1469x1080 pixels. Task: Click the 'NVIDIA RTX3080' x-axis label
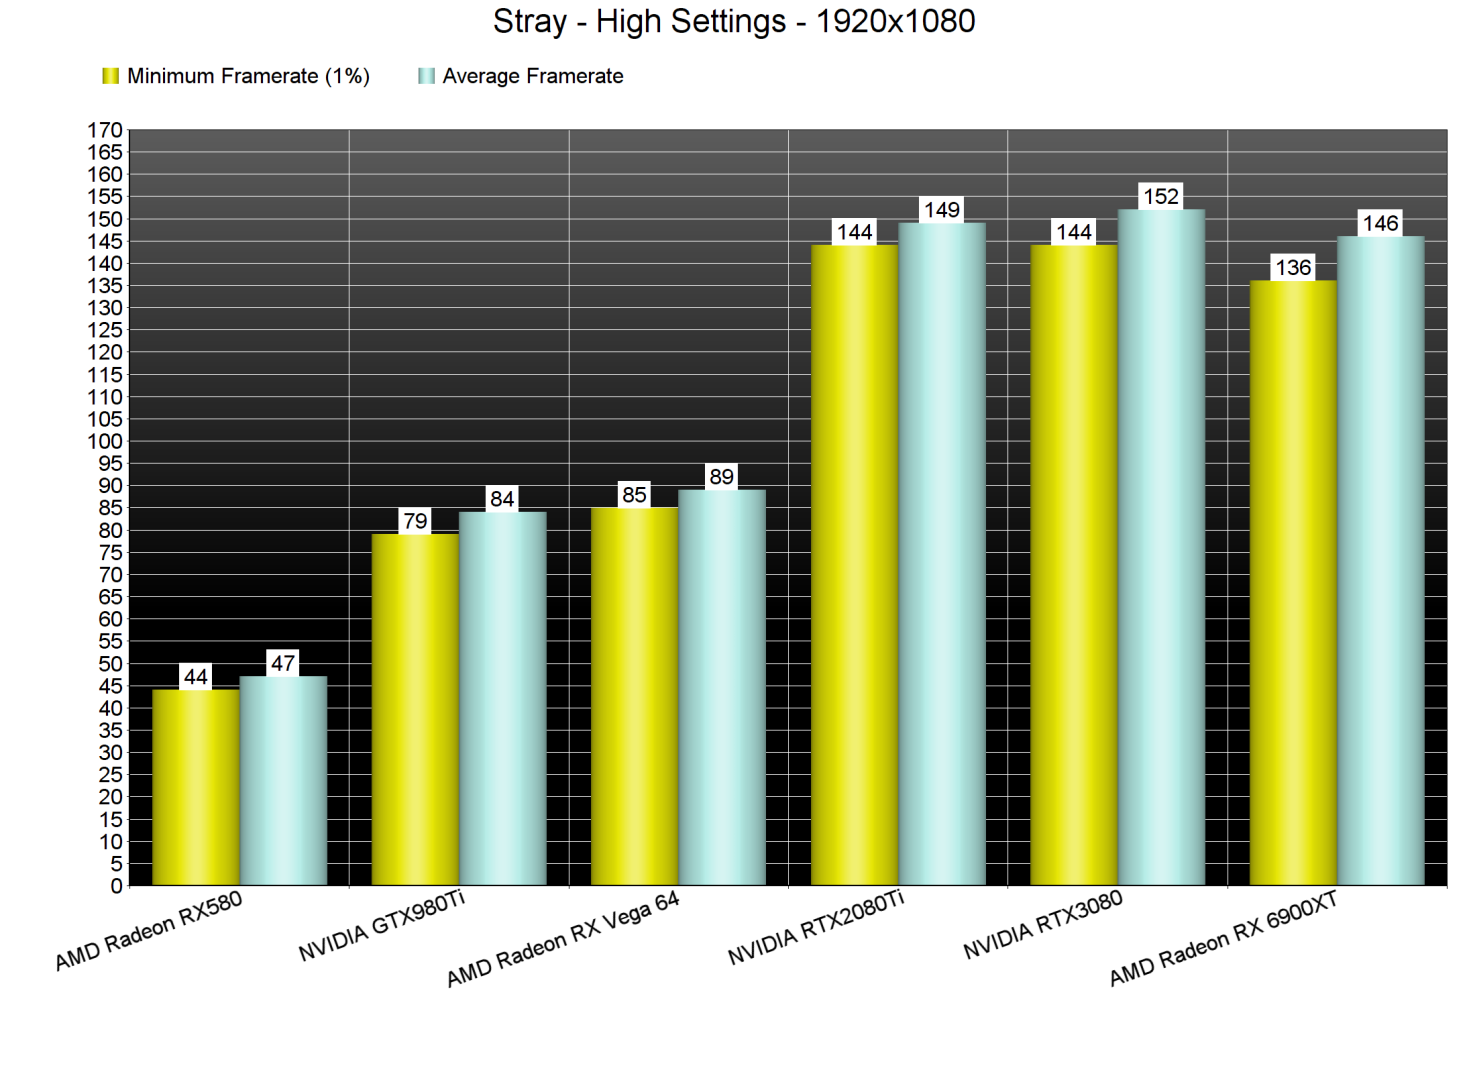1043,925
